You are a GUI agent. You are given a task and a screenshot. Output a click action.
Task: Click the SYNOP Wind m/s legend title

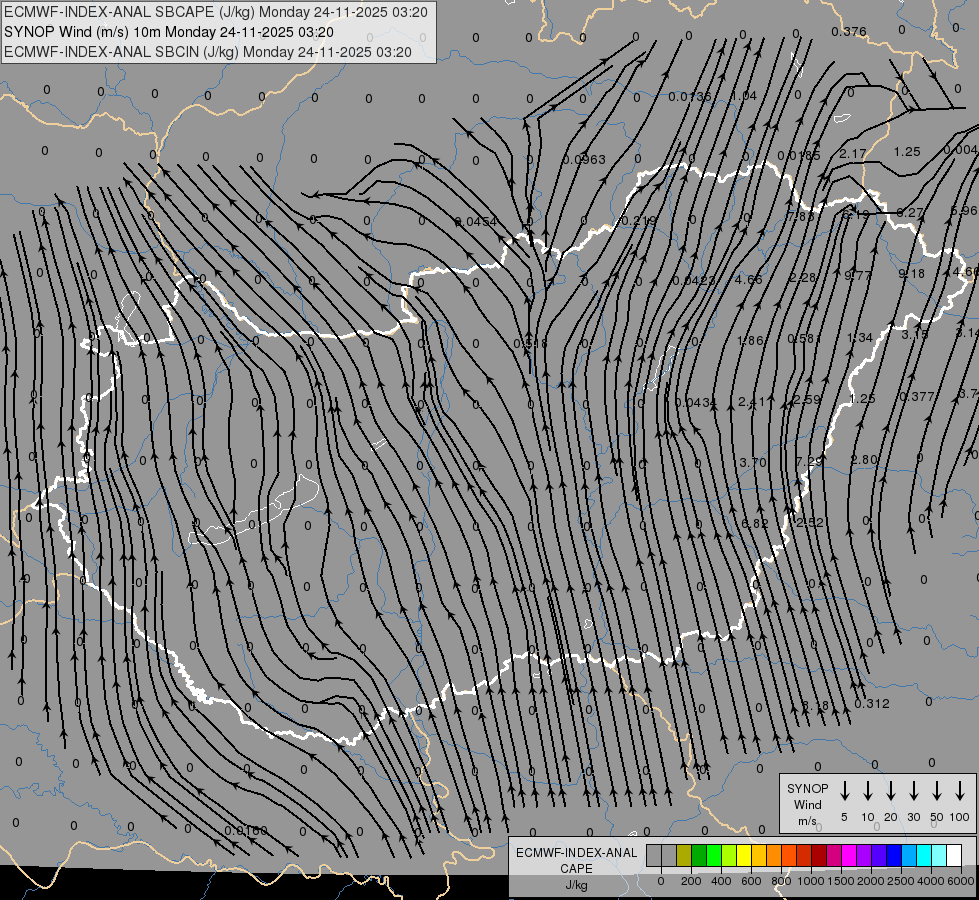pos(807,805)
